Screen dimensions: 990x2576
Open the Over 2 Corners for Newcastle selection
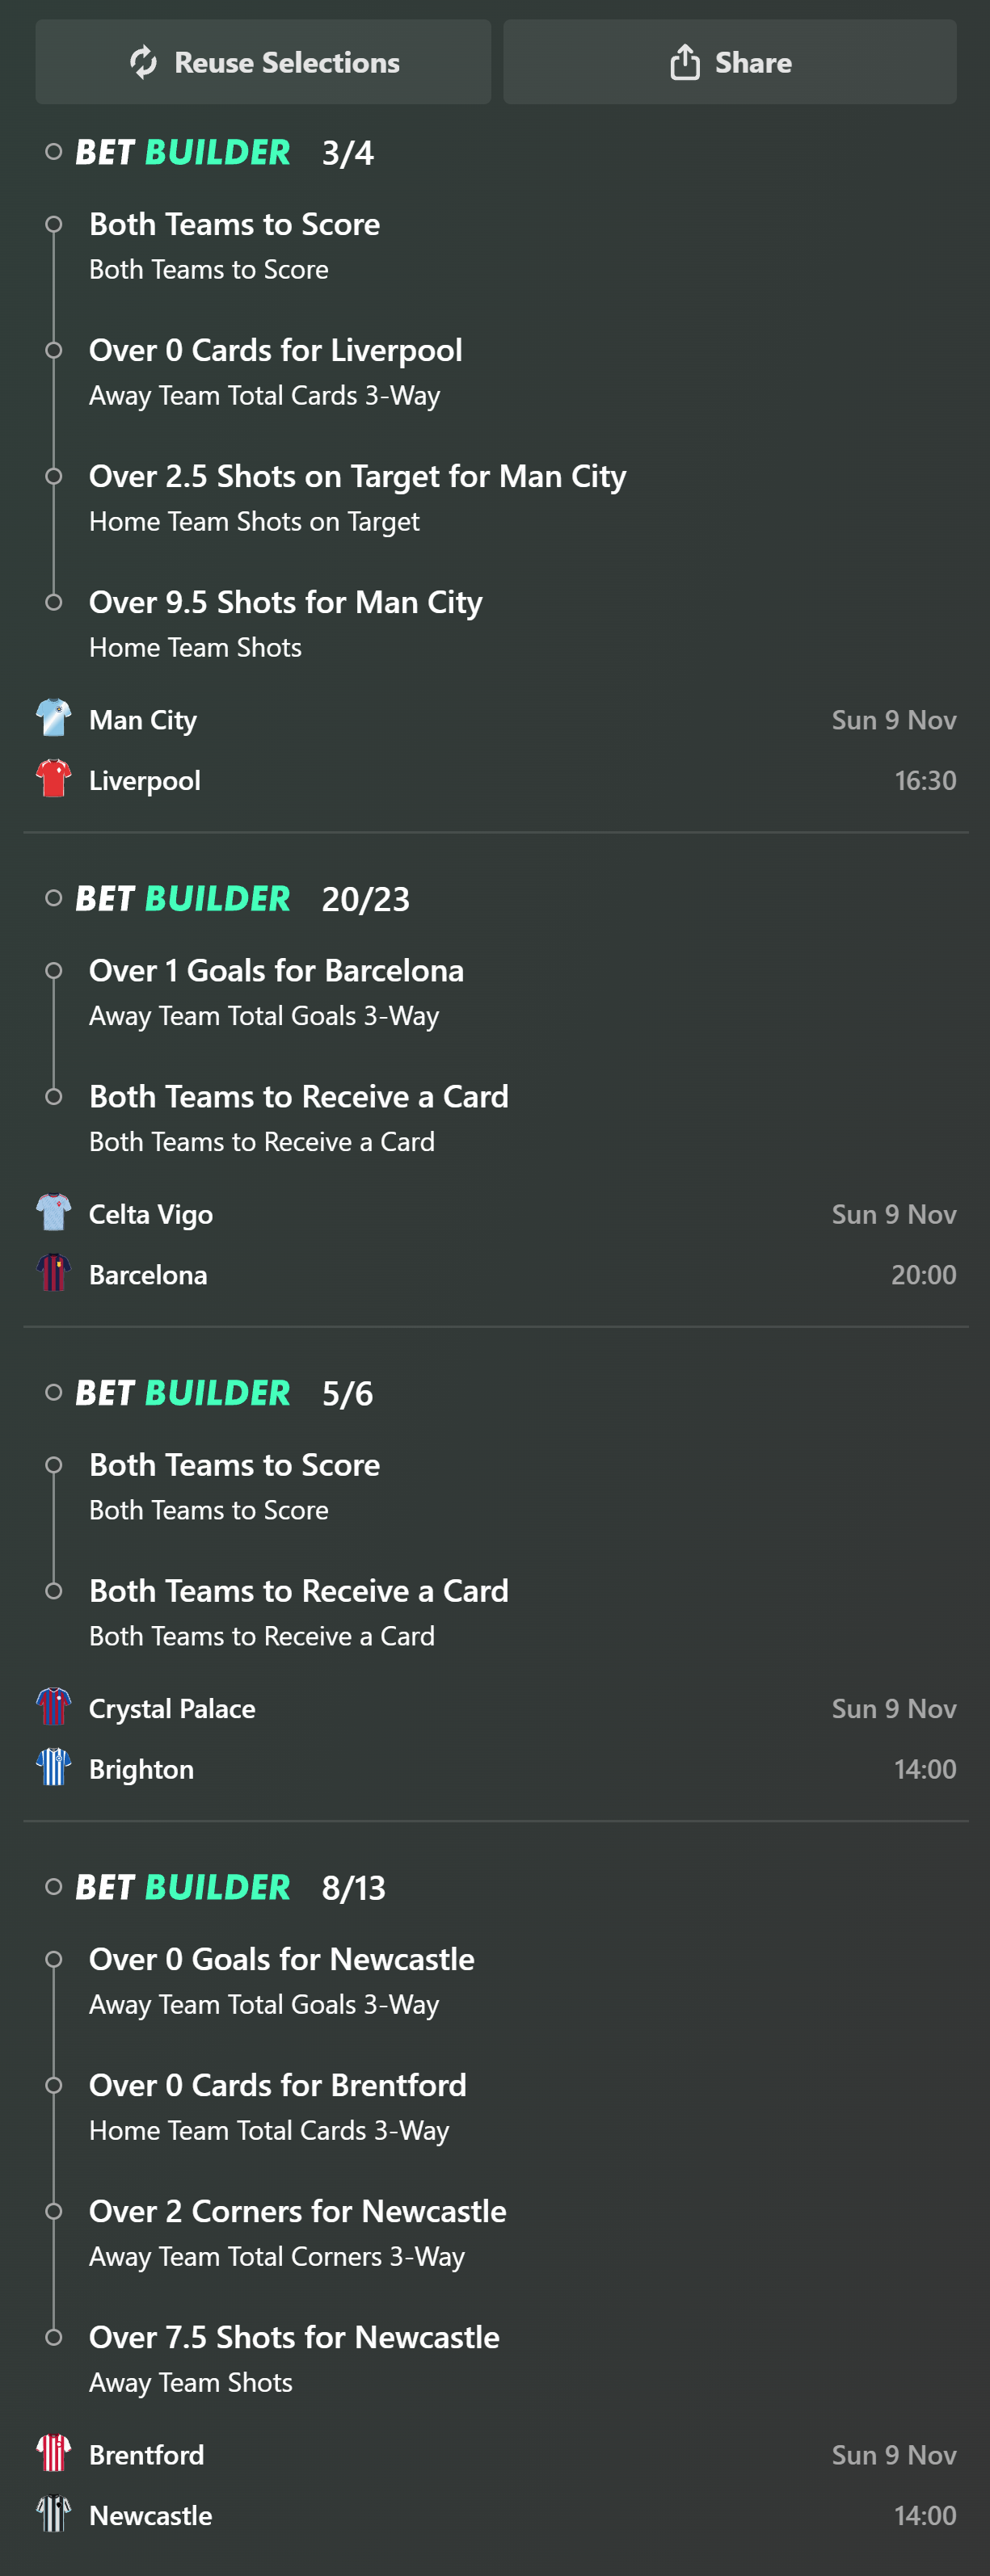(x=297, y=2211)
